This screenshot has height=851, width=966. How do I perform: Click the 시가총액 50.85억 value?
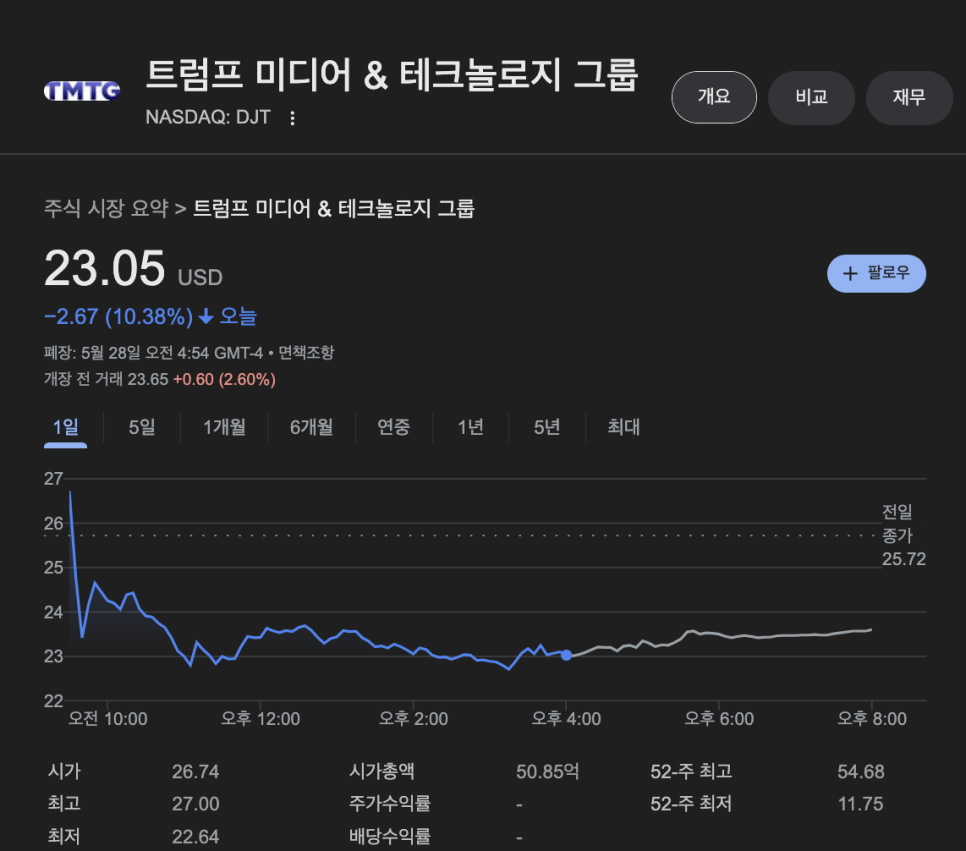(547, 772)
